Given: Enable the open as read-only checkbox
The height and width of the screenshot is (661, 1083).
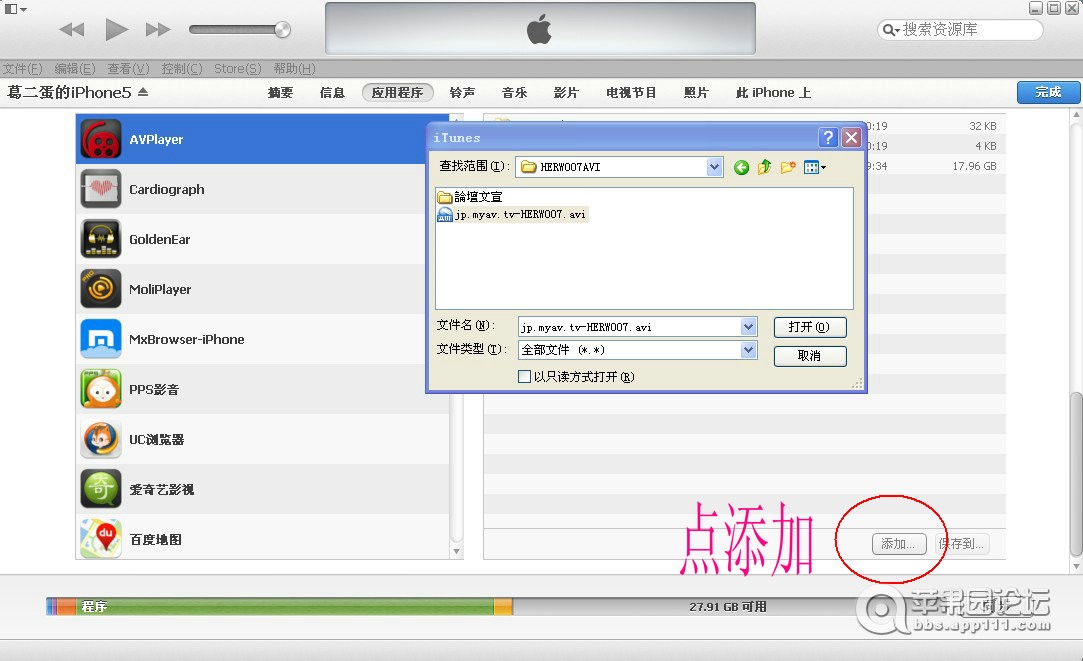Looking at the screenshot, I should click(525, 377).
